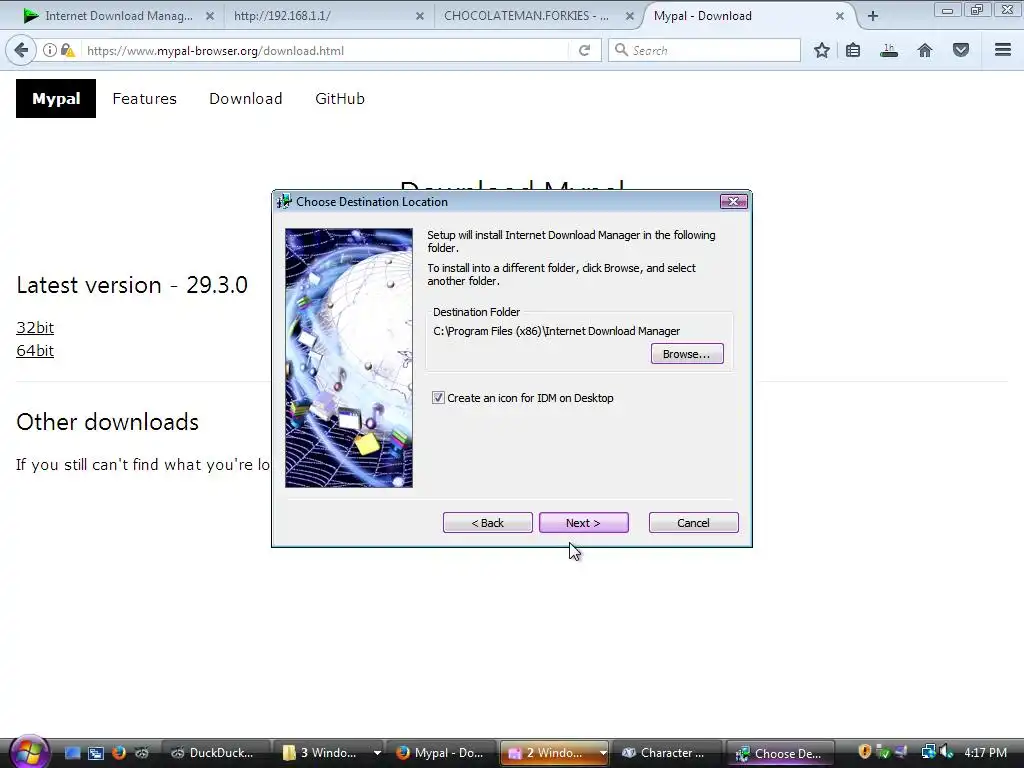Go to the home page icon

pyautogui.click(x=925, y=50)
